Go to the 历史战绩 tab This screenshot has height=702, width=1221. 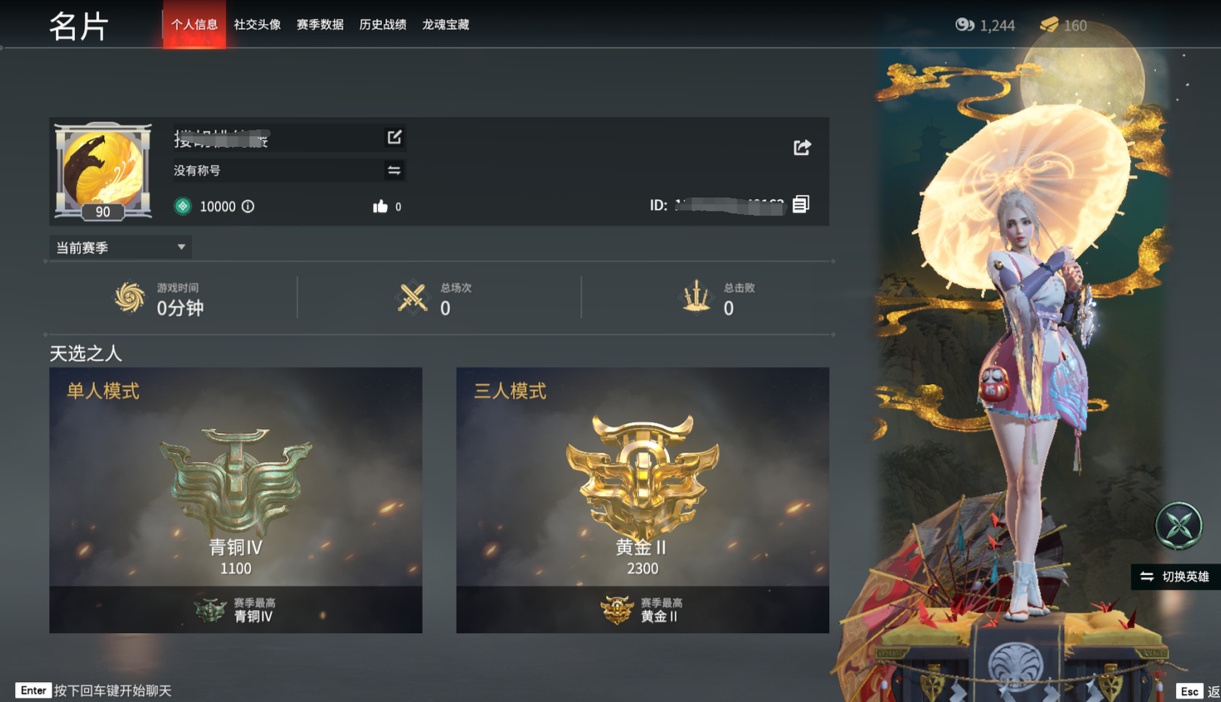point(383,24)
